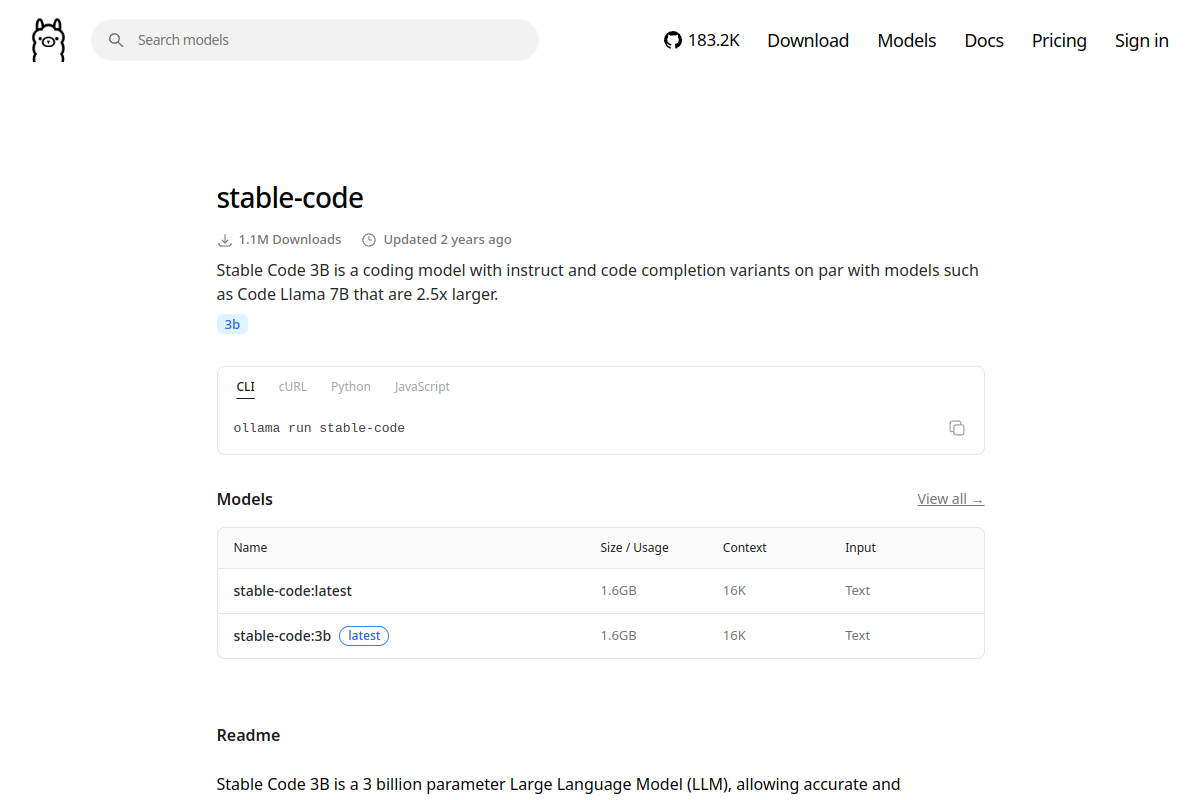This screenshot has height=800, width=1200.
Task: Click 1.6GB in stable-code:latest row
Action: pyautogui.click(x=618, y=591)
